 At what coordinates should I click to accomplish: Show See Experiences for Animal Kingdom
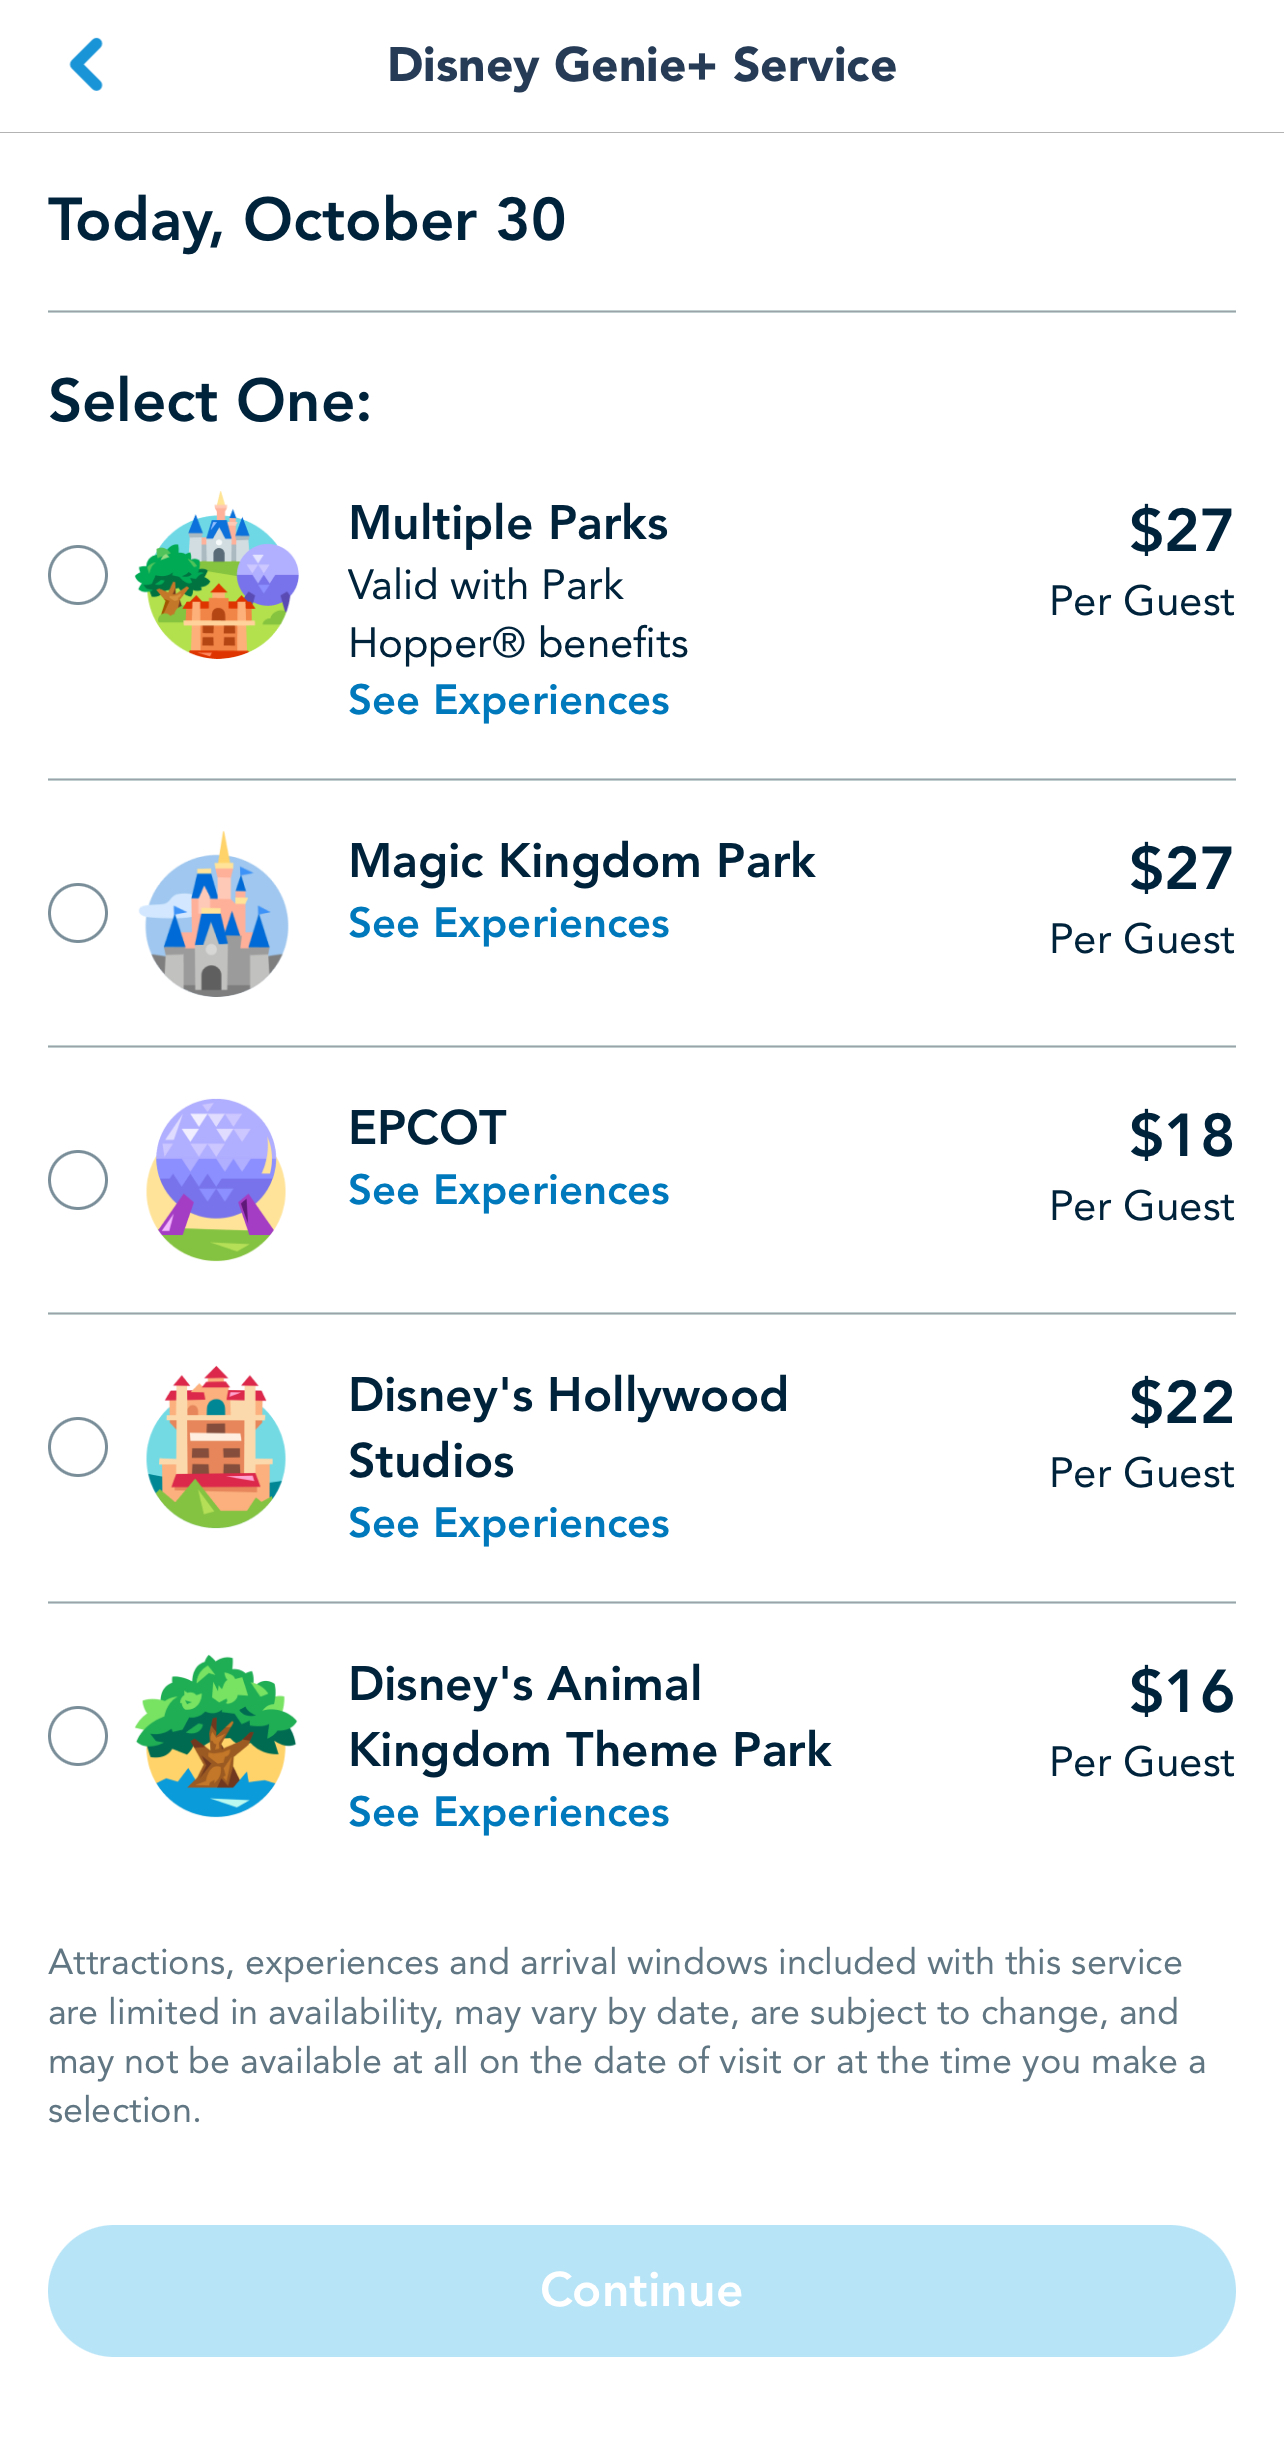[x=508, y=1813]
